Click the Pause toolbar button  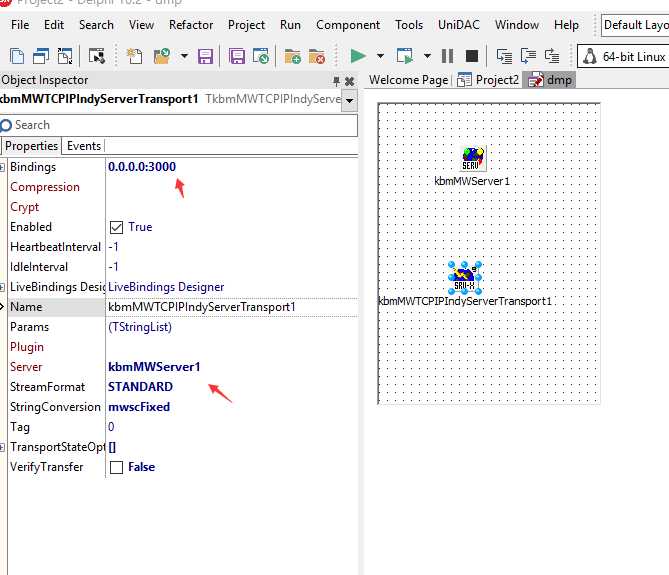[x=447, y=56]
